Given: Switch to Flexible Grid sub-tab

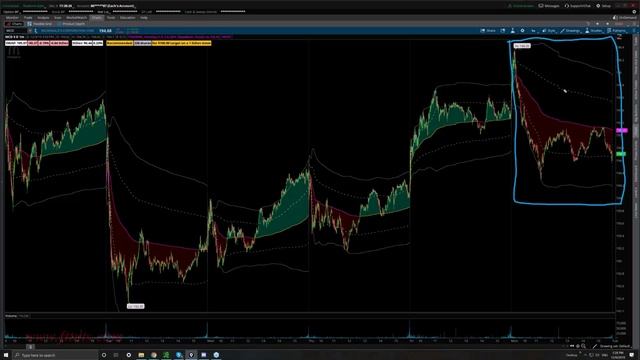Looking at the screenshot, I should [40, 24].
